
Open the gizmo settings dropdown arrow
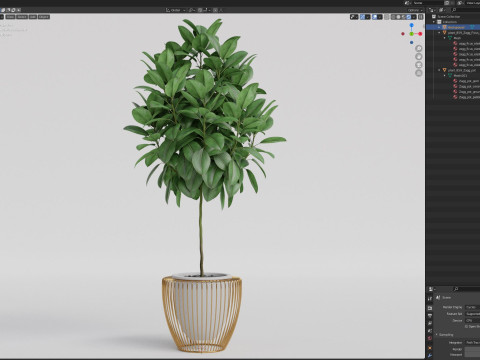[x=368, y=17]
